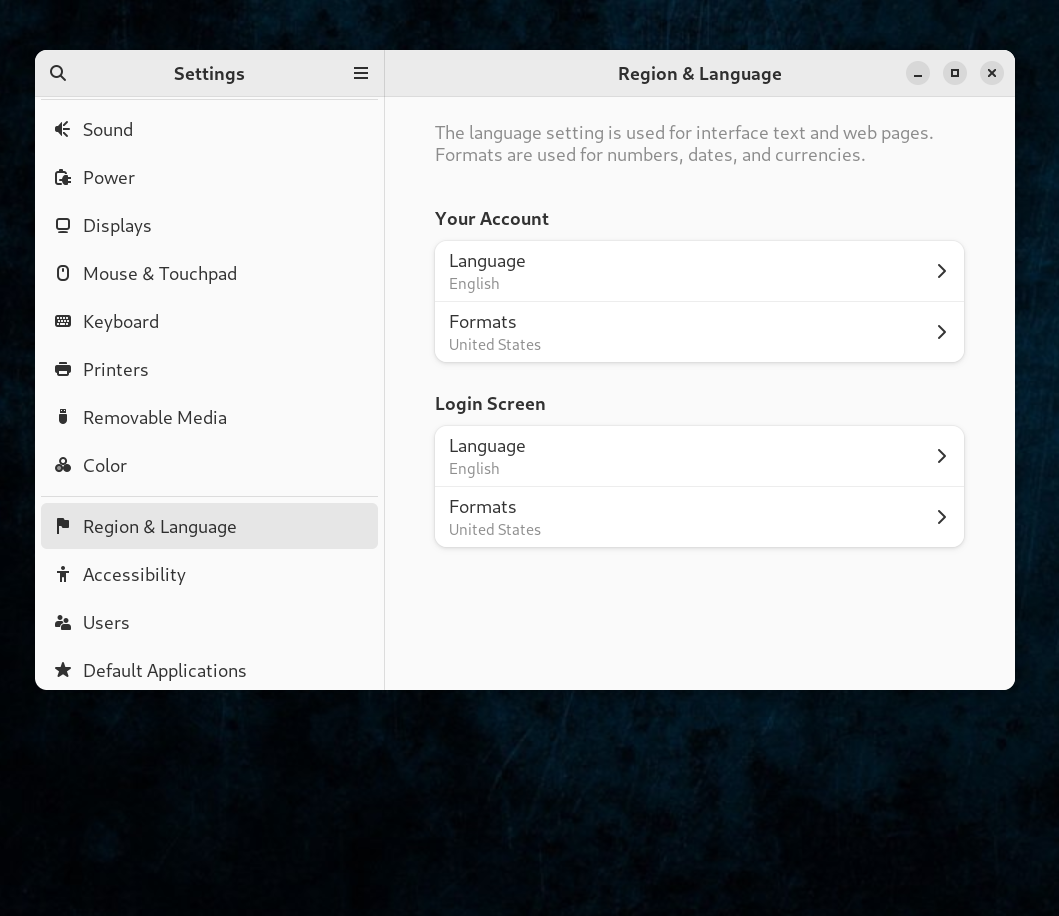1059x916 pixels.
Task: Click the search icon in Settings header
Action: (58, 73)
